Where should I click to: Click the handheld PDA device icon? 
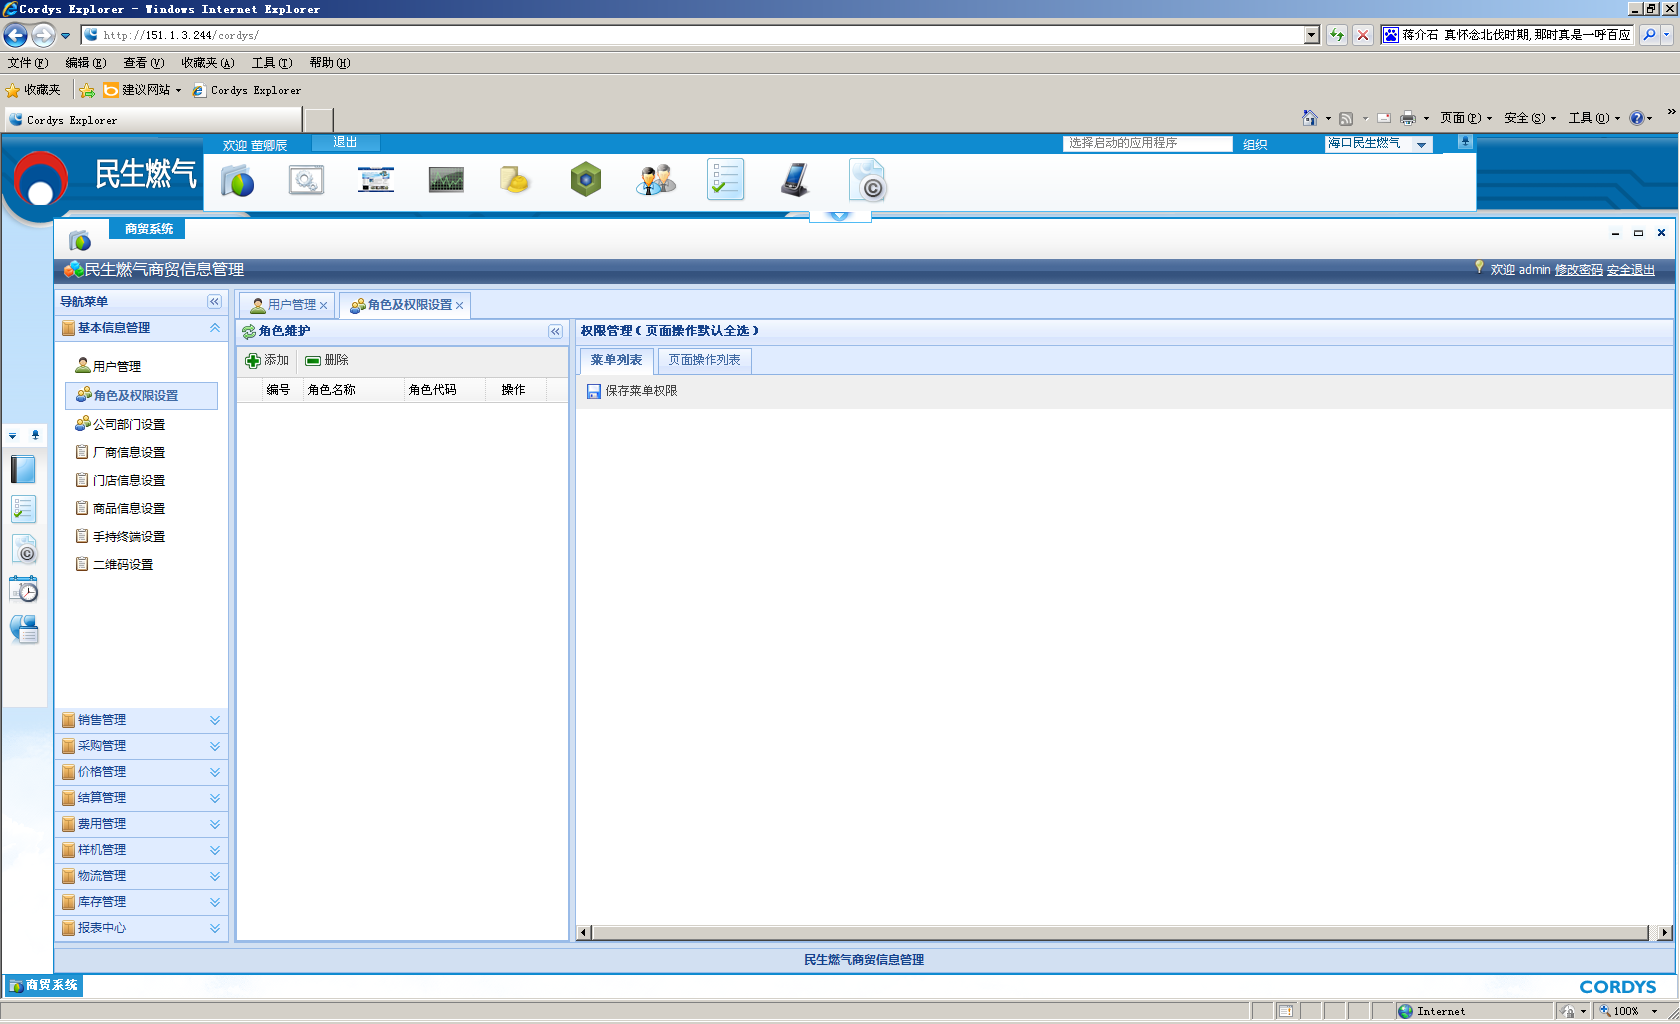click(795, 181)
